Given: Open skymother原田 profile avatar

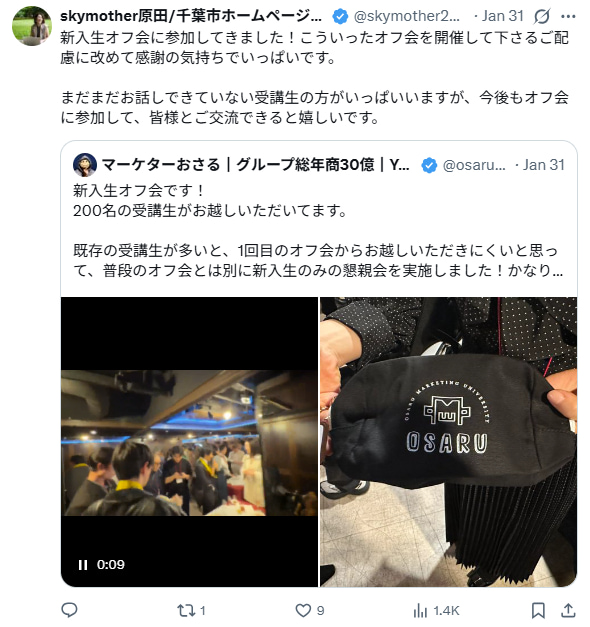Looking at the screenshot, I should click(32, 26).
